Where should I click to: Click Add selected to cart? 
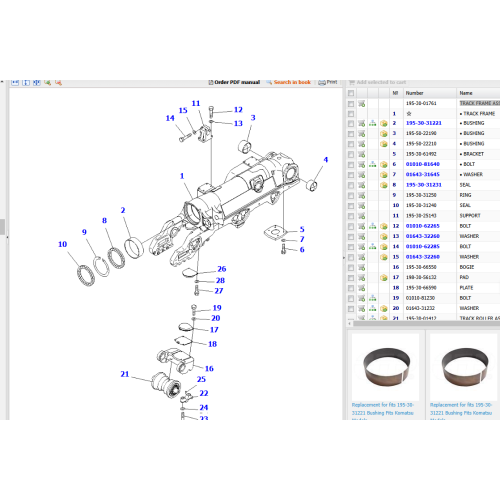377,82
